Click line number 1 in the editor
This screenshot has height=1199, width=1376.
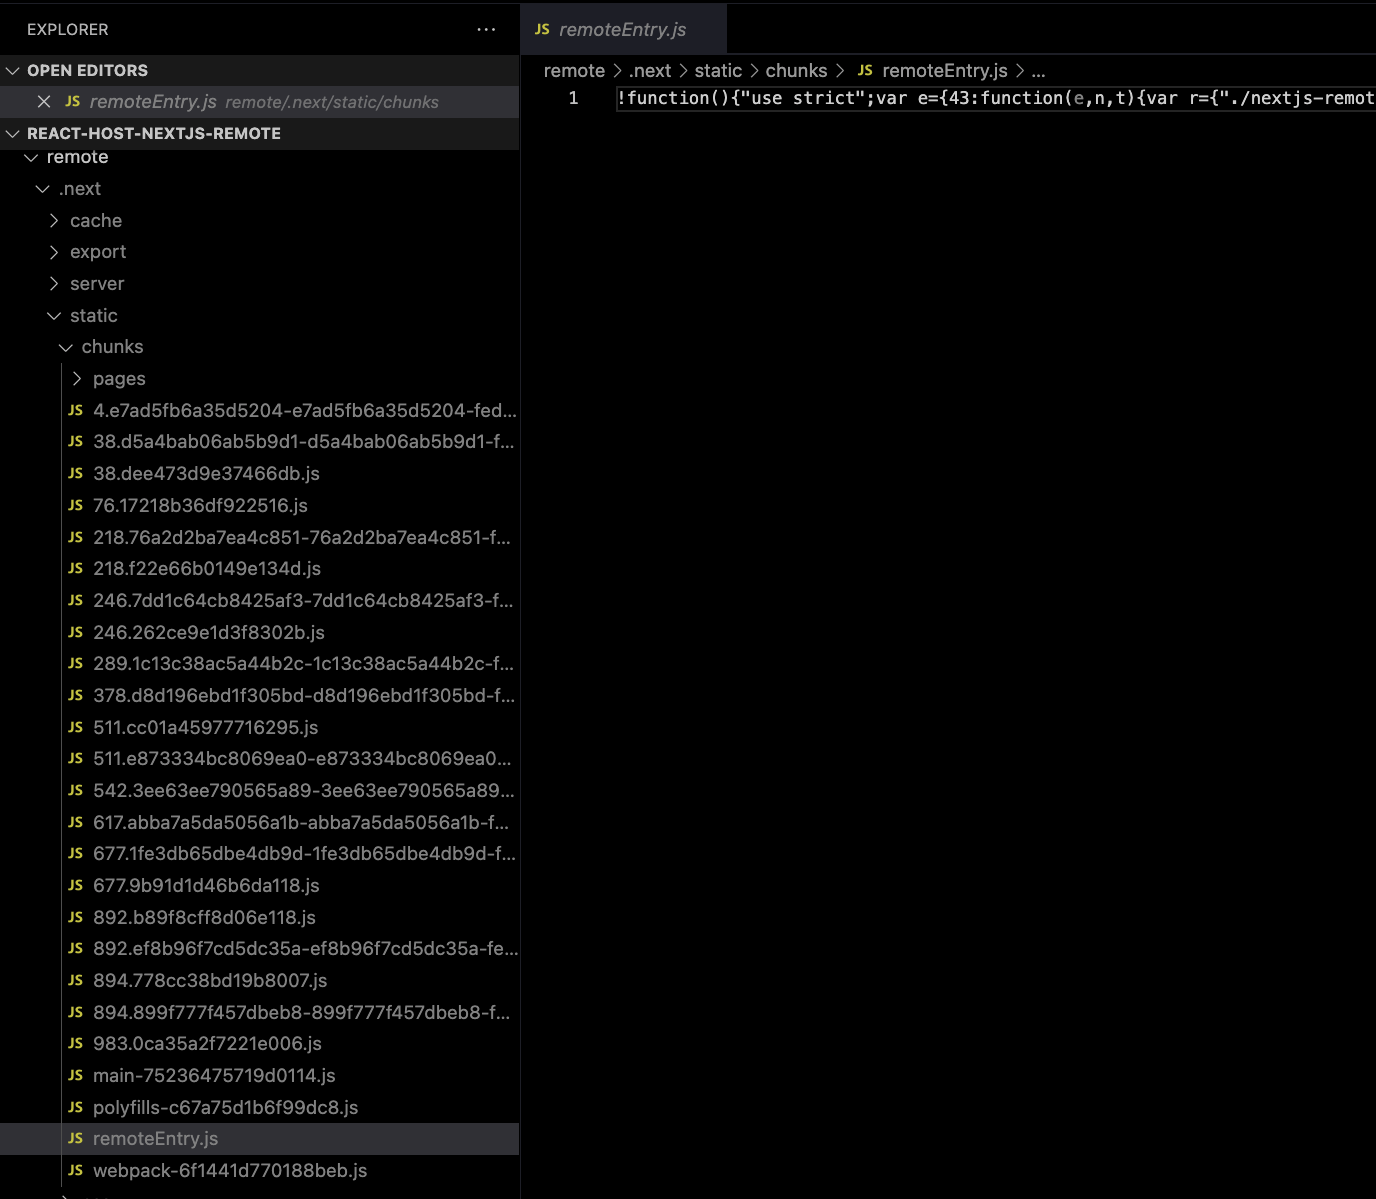(572, 97)
